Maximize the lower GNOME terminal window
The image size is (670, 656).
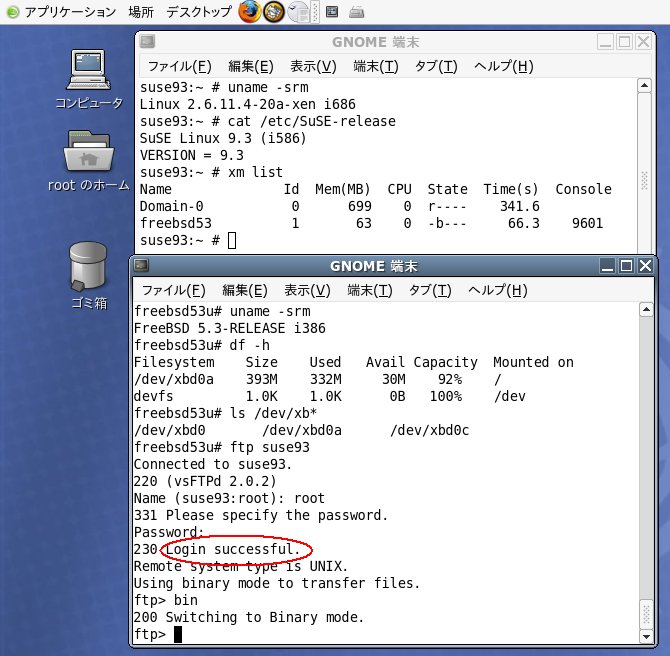pos(626,266)
